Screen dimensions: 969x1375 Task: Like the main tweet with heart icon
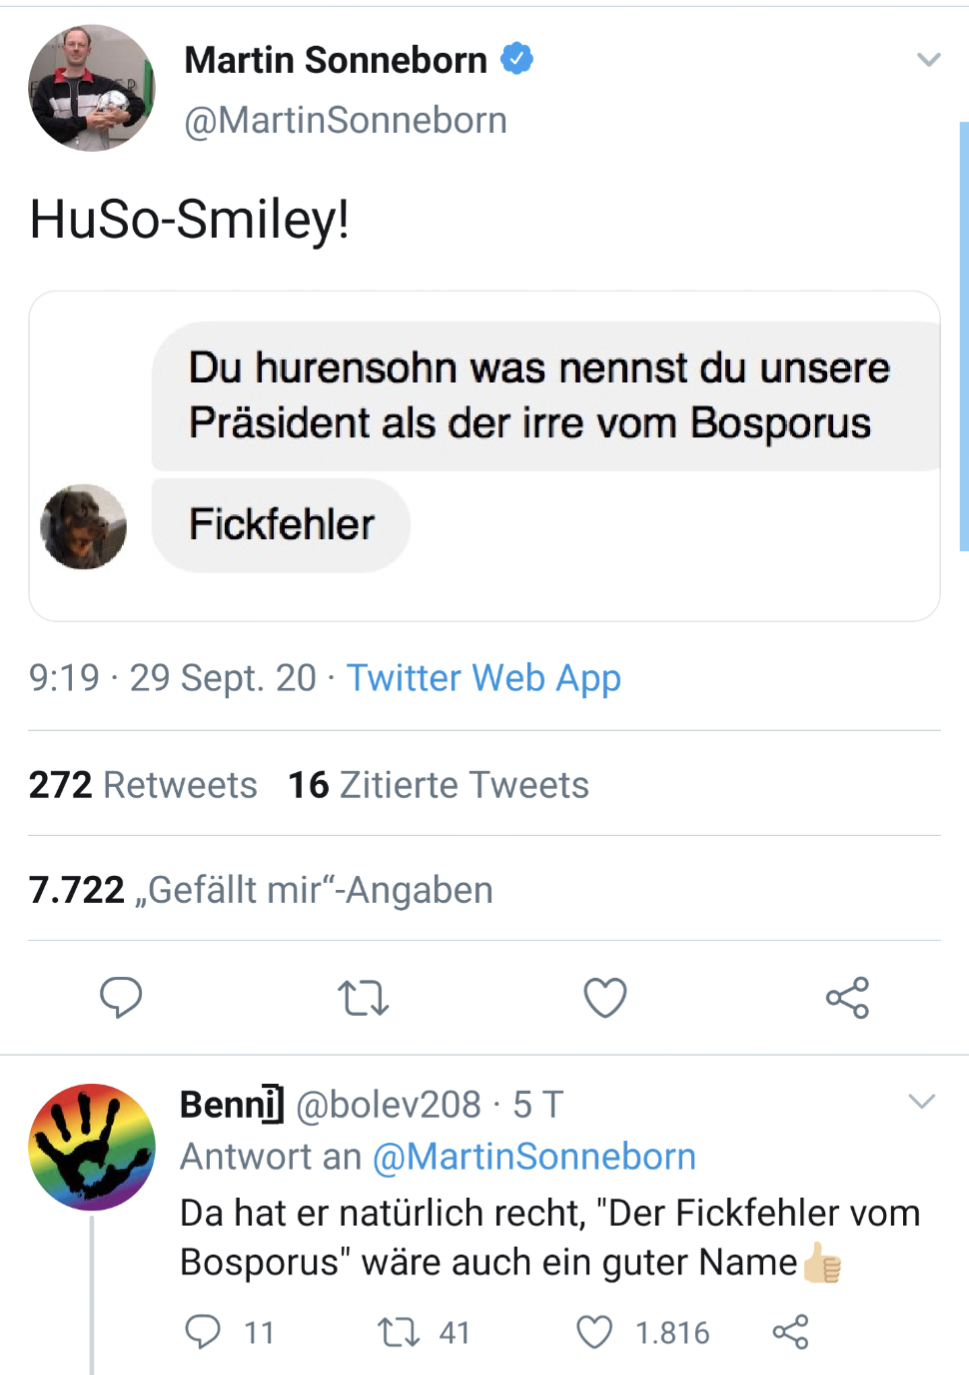click(605, 997)
